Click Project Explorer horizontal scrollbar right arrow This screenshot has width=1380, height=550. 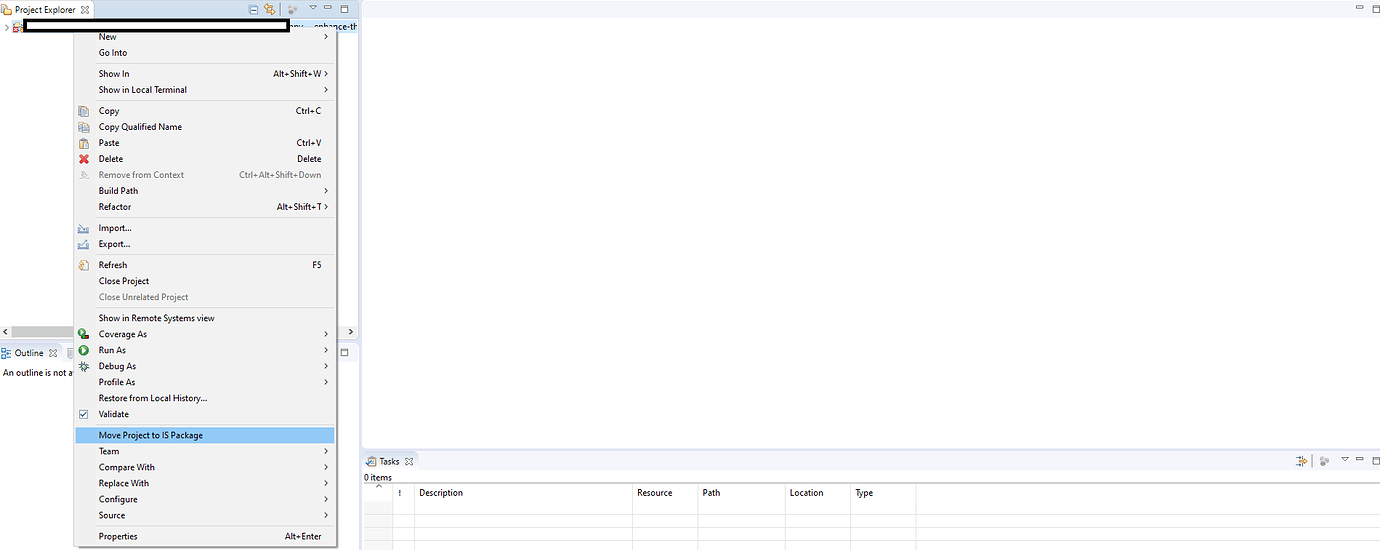(x=351, y=331)
